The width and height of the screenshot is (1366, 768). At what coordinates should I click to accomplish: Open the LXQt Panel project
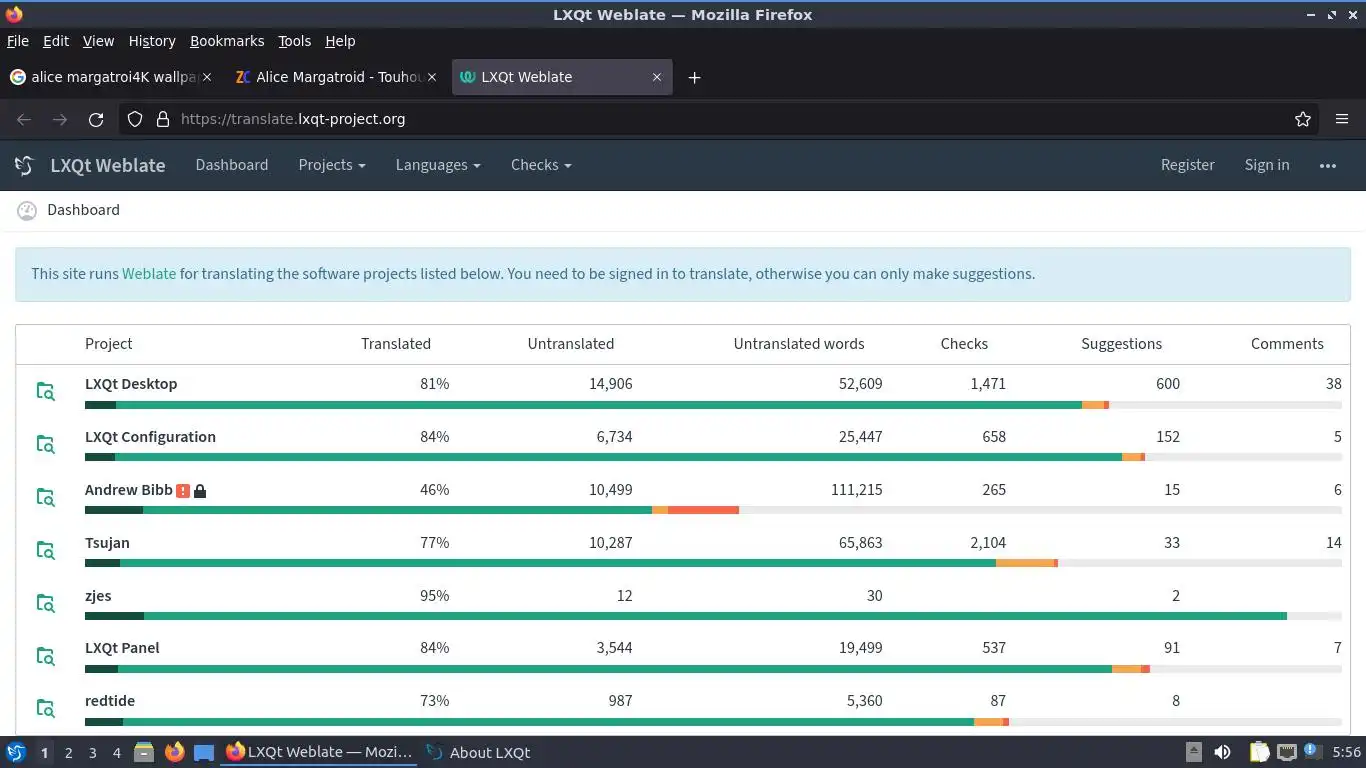(x=122, y=648)
